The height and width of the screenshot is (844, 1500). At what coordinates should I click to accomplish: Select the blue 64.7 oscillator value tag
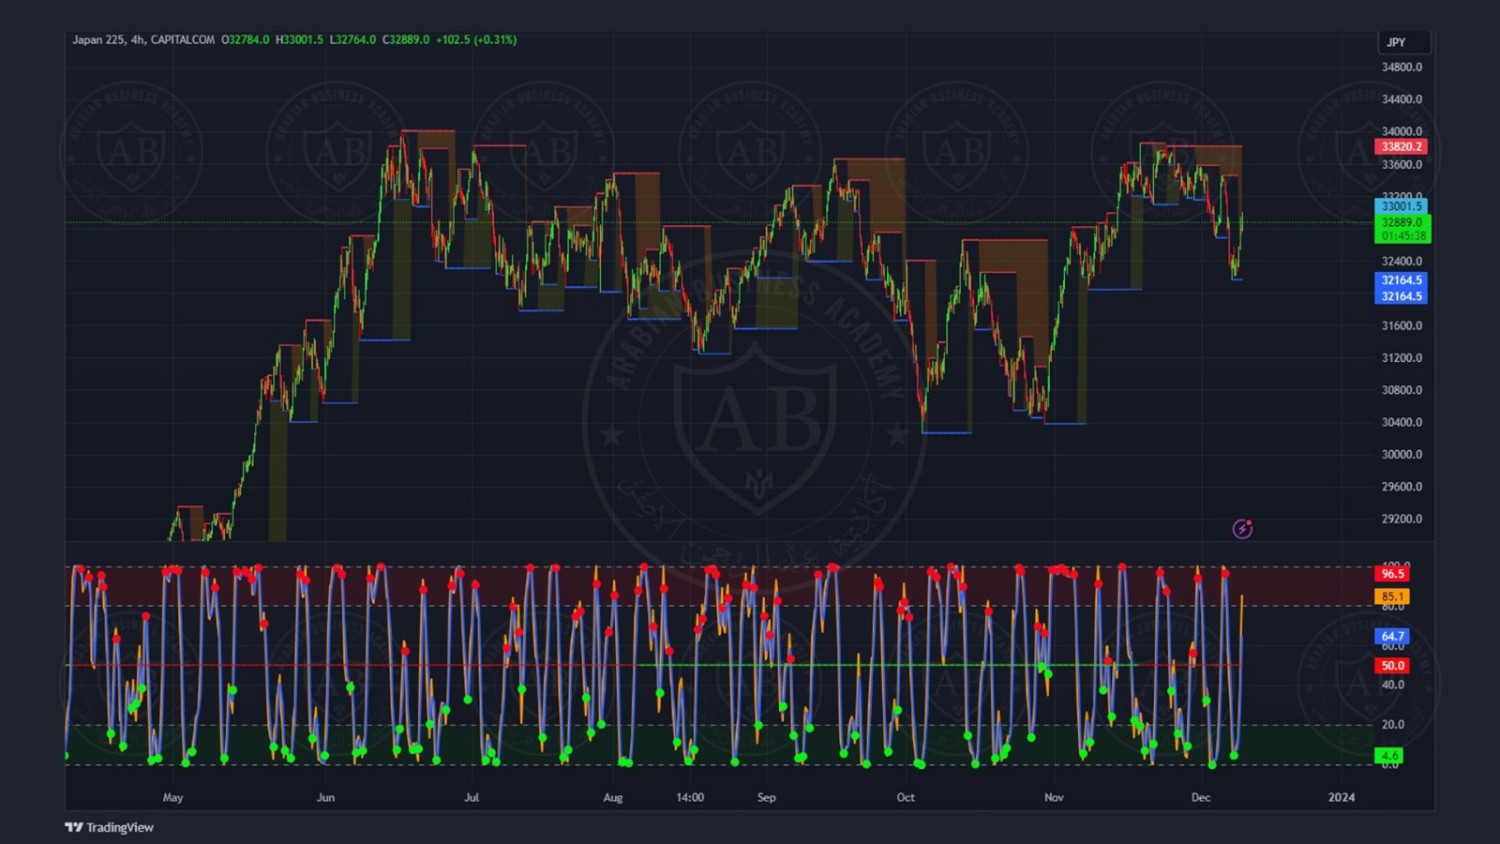[1392, 636]
